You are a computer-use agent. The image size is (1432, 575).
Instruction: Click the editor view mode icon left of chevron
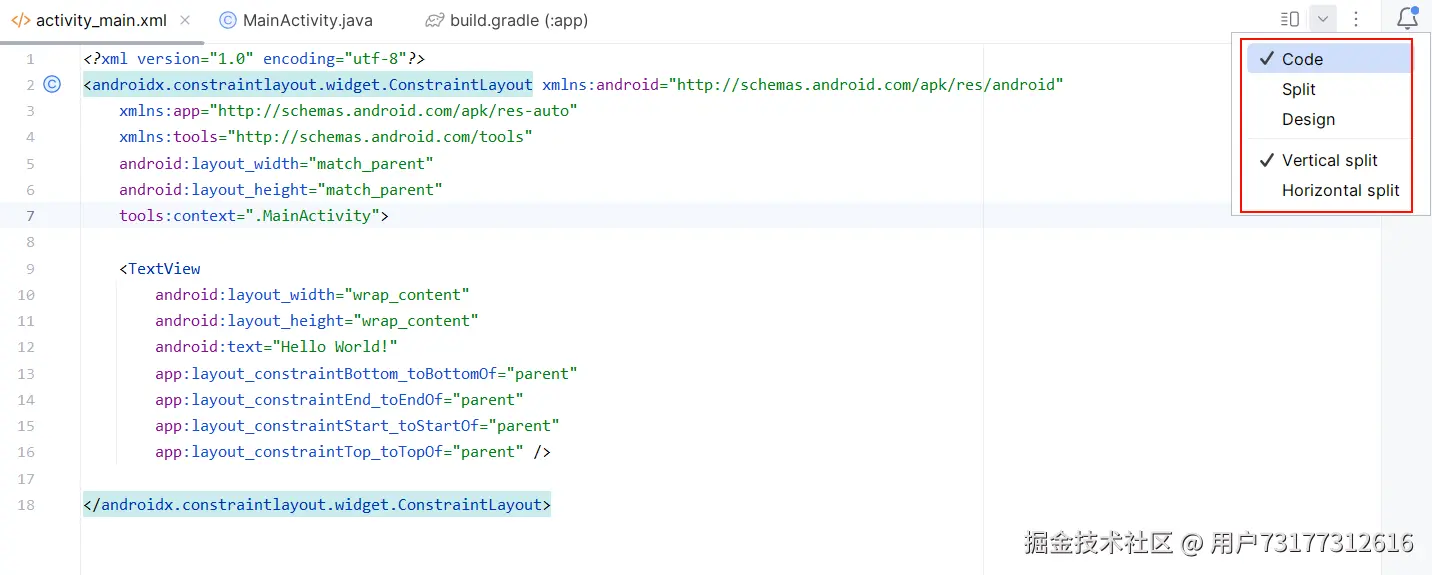tap(1290, 19)
